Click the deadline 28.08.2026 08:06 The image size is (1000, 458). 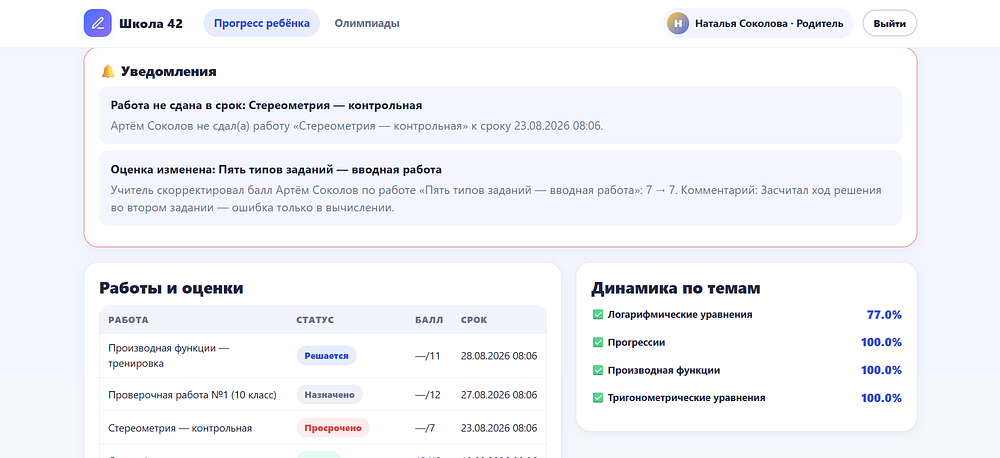click(x=499, y=356)
